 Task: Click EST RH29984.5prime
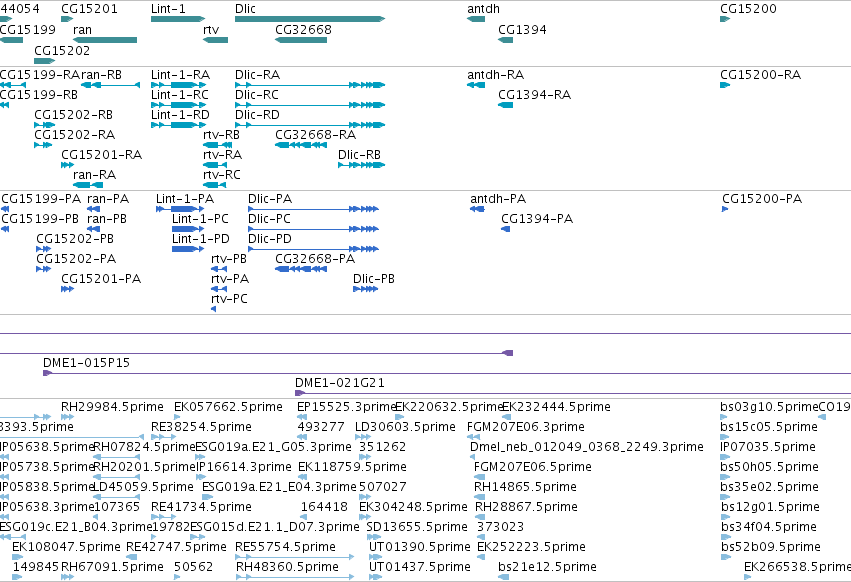[x=67, y=417]
